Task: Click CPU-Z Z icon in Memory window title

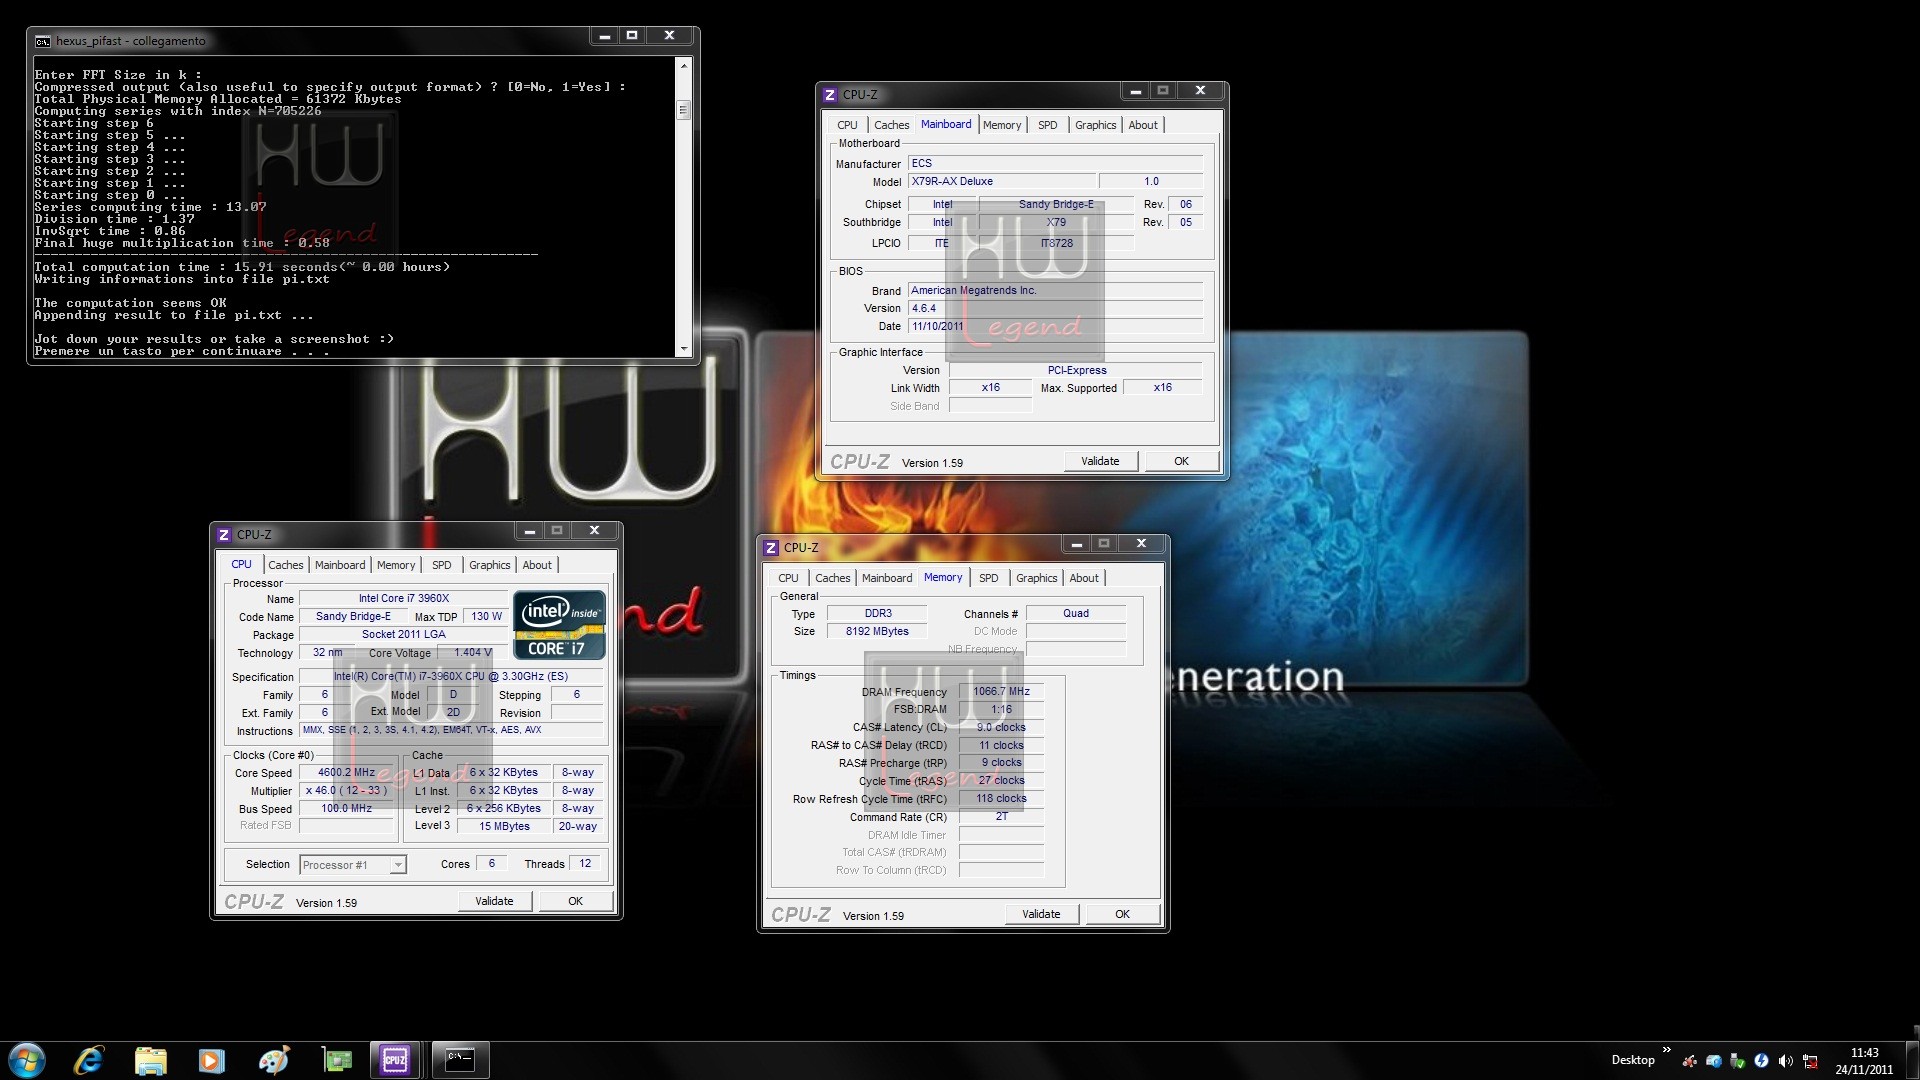Action: [x=771, y=548]
